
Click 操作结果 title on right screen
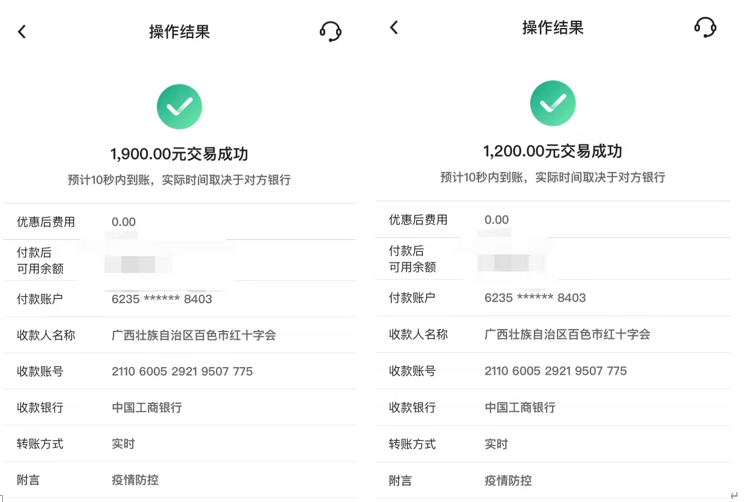coord(553,28)
